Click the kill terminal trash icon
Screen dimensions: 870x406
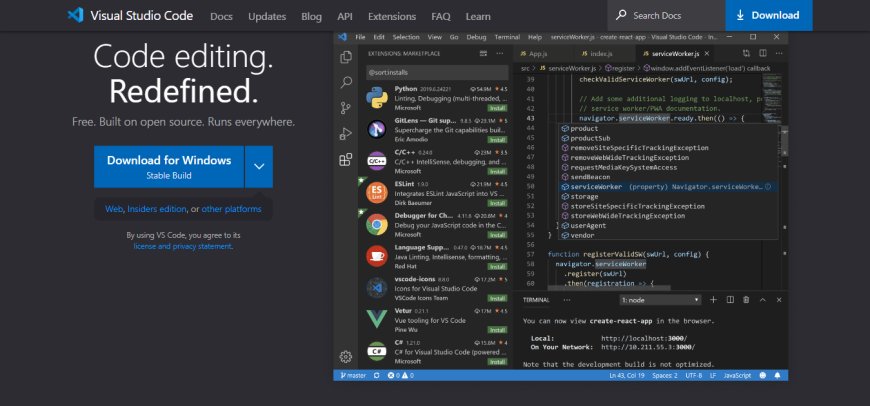746,300
